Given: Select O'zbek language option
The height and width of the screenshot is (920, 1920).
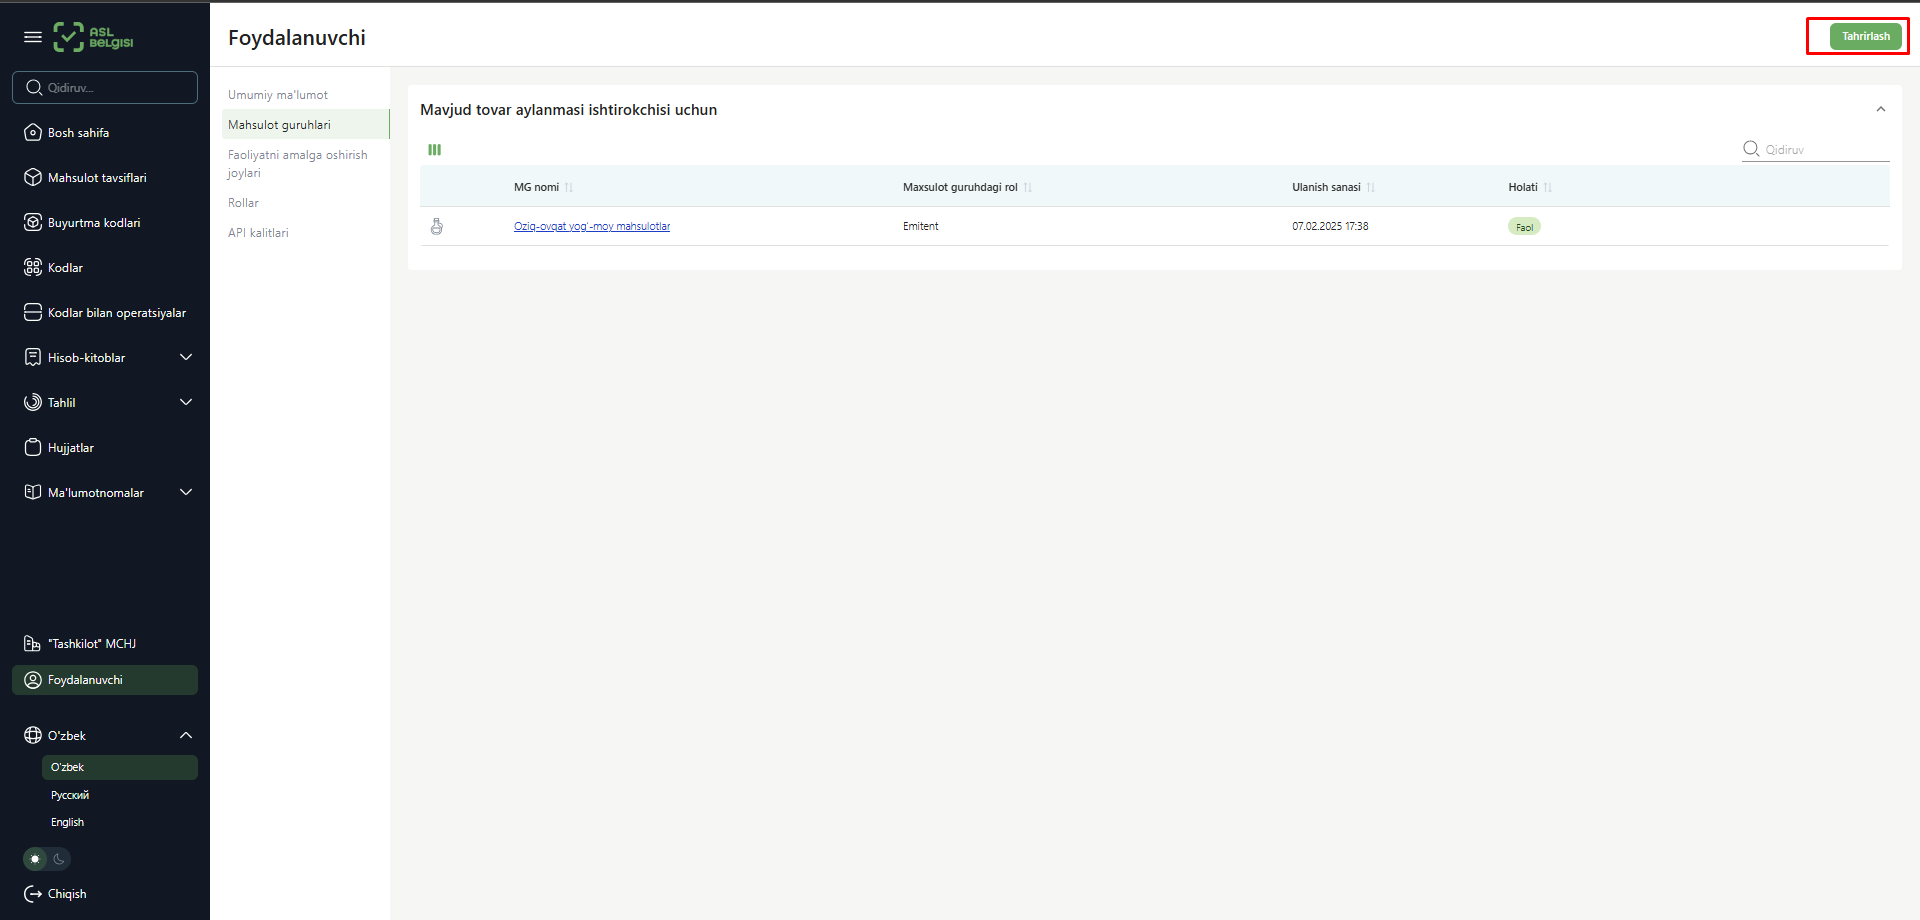Looking at the screenshot, I should (120, 767).
